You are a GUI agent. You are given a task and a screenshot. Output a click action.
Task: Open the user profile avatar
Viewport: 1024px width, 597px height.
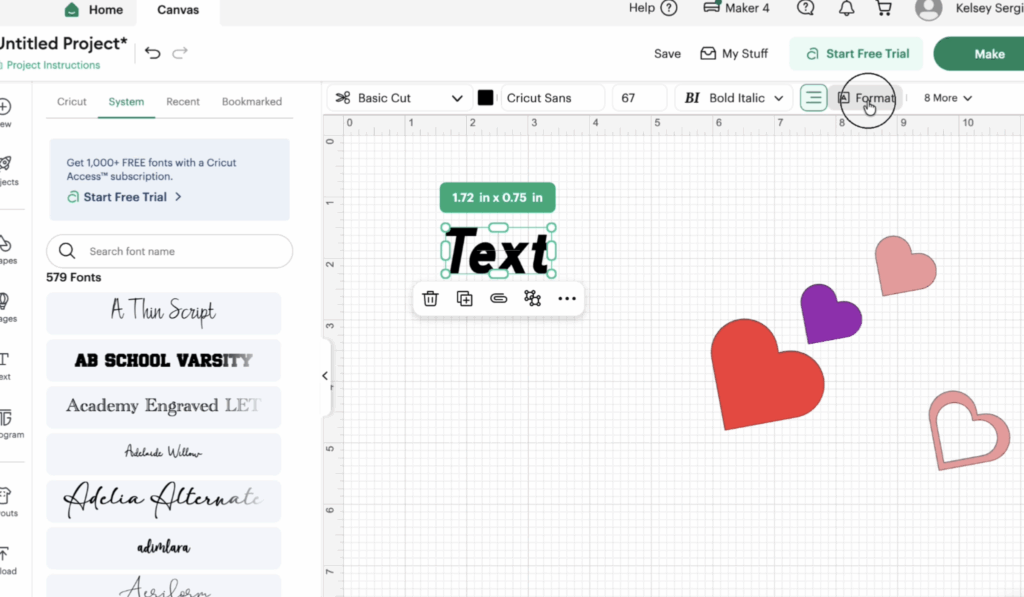(x=928, y=8)
